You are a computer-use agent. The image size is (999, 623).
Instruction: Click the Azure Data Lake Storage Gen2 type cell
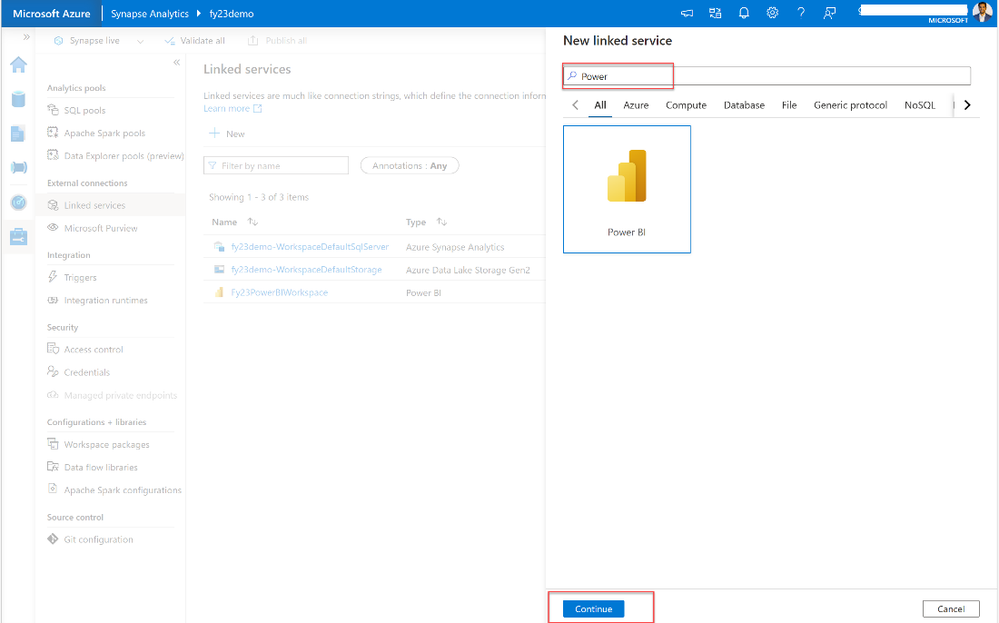pyautogui.click(x=468, y=269)
